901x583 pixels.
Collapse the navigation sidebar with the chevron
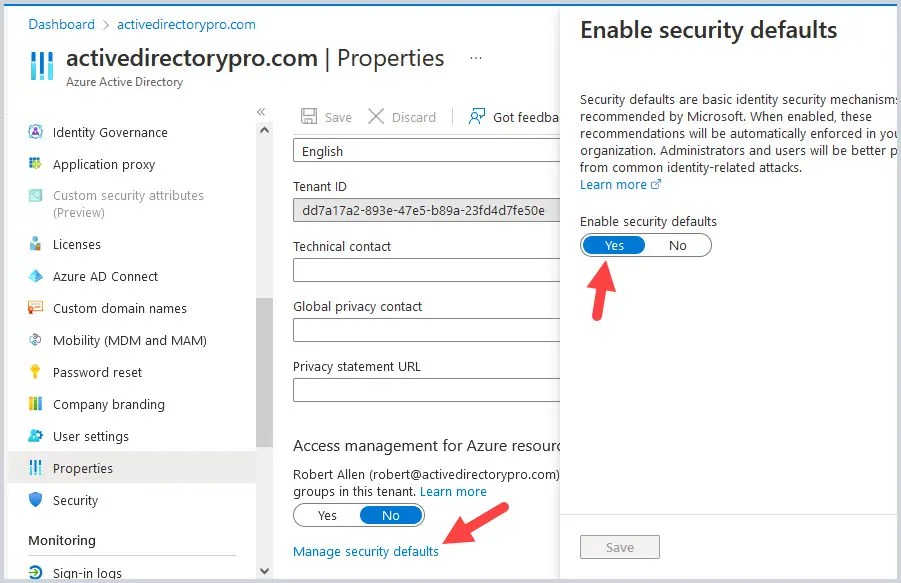point(260,112)
